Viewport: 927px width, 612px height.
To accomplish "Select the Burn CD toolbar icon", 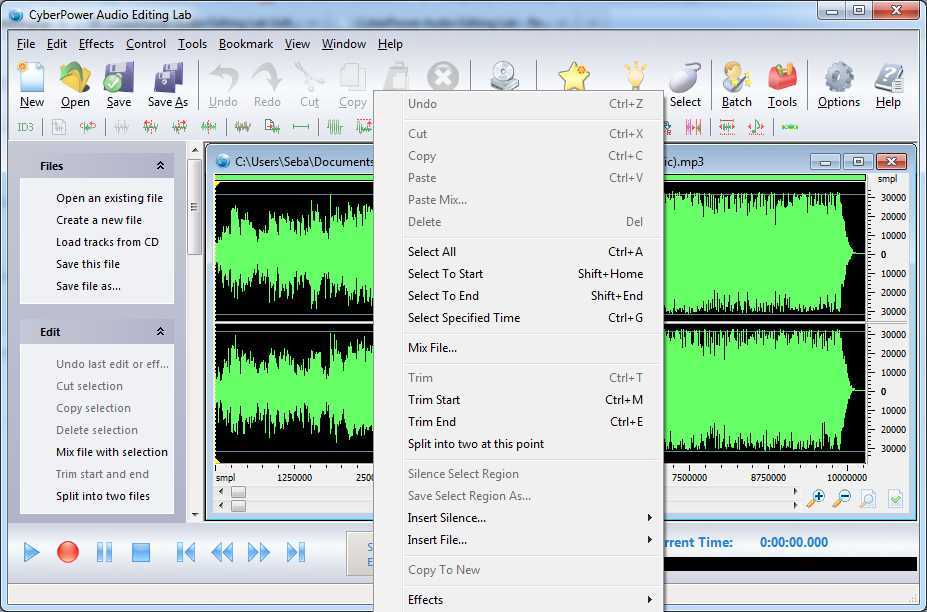I will [503, 75].
